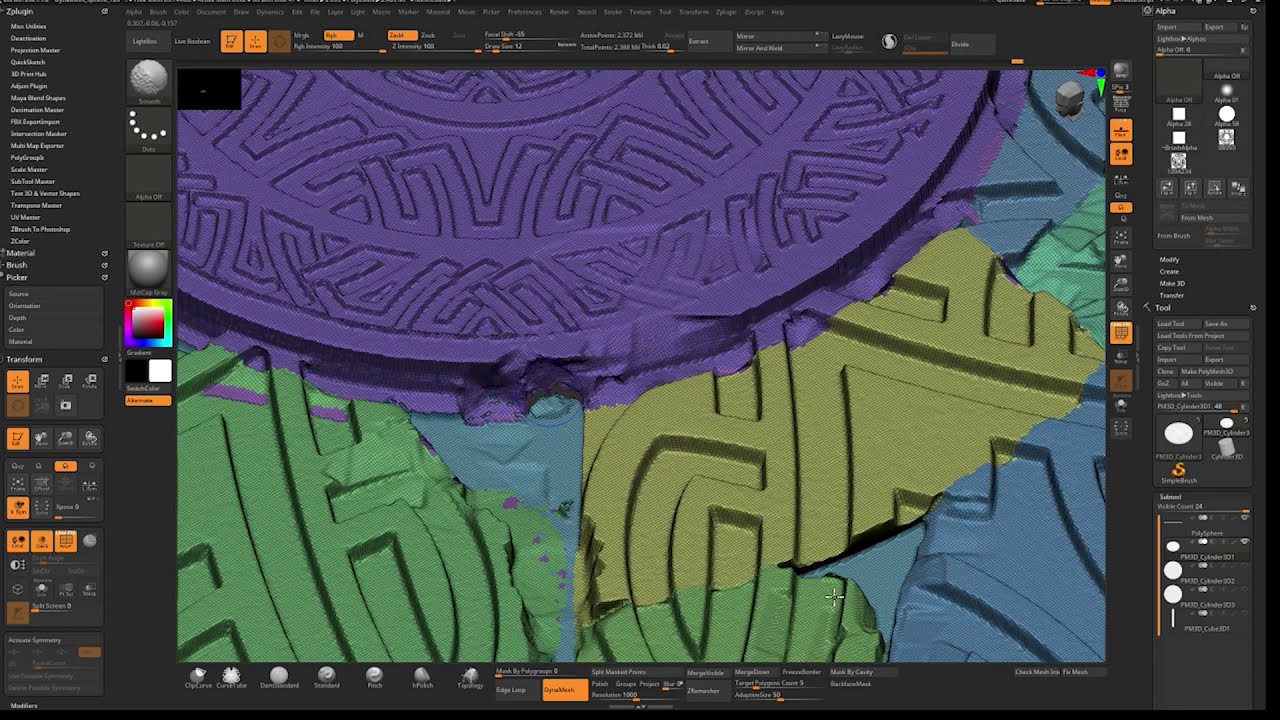
Task: Click the Transform panel snapshot camera icon
Action: (65, 405)
